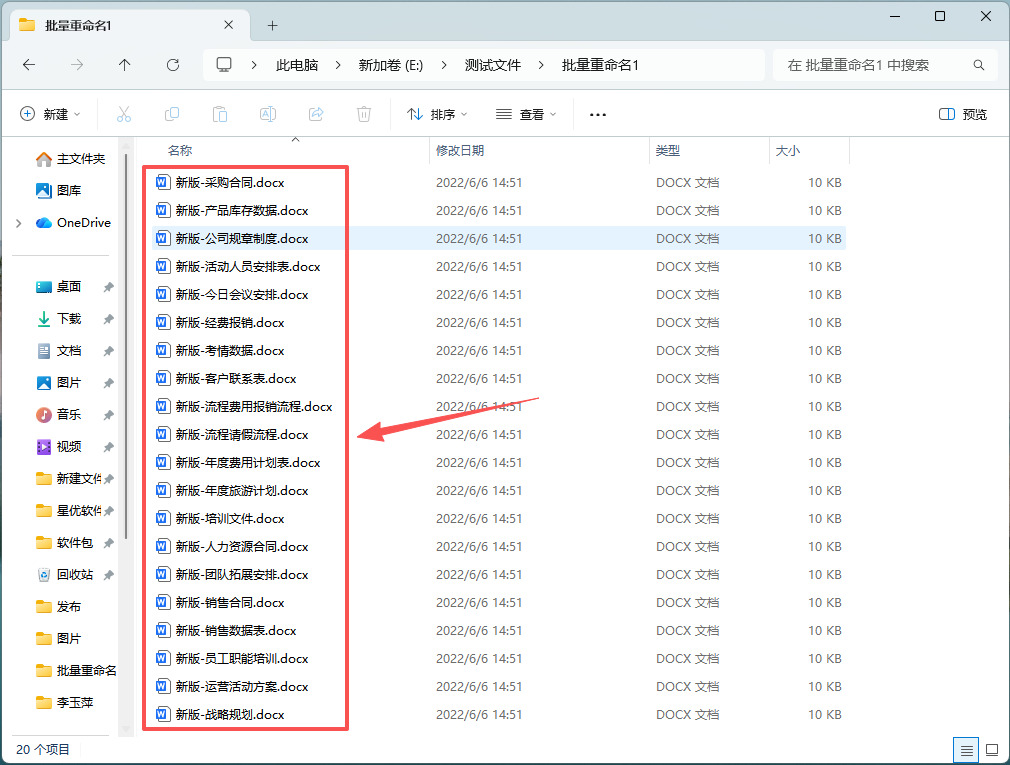The image size is (1010, 765).
Task: Click the Copy icon in toolbar
Action: point(172,115)
